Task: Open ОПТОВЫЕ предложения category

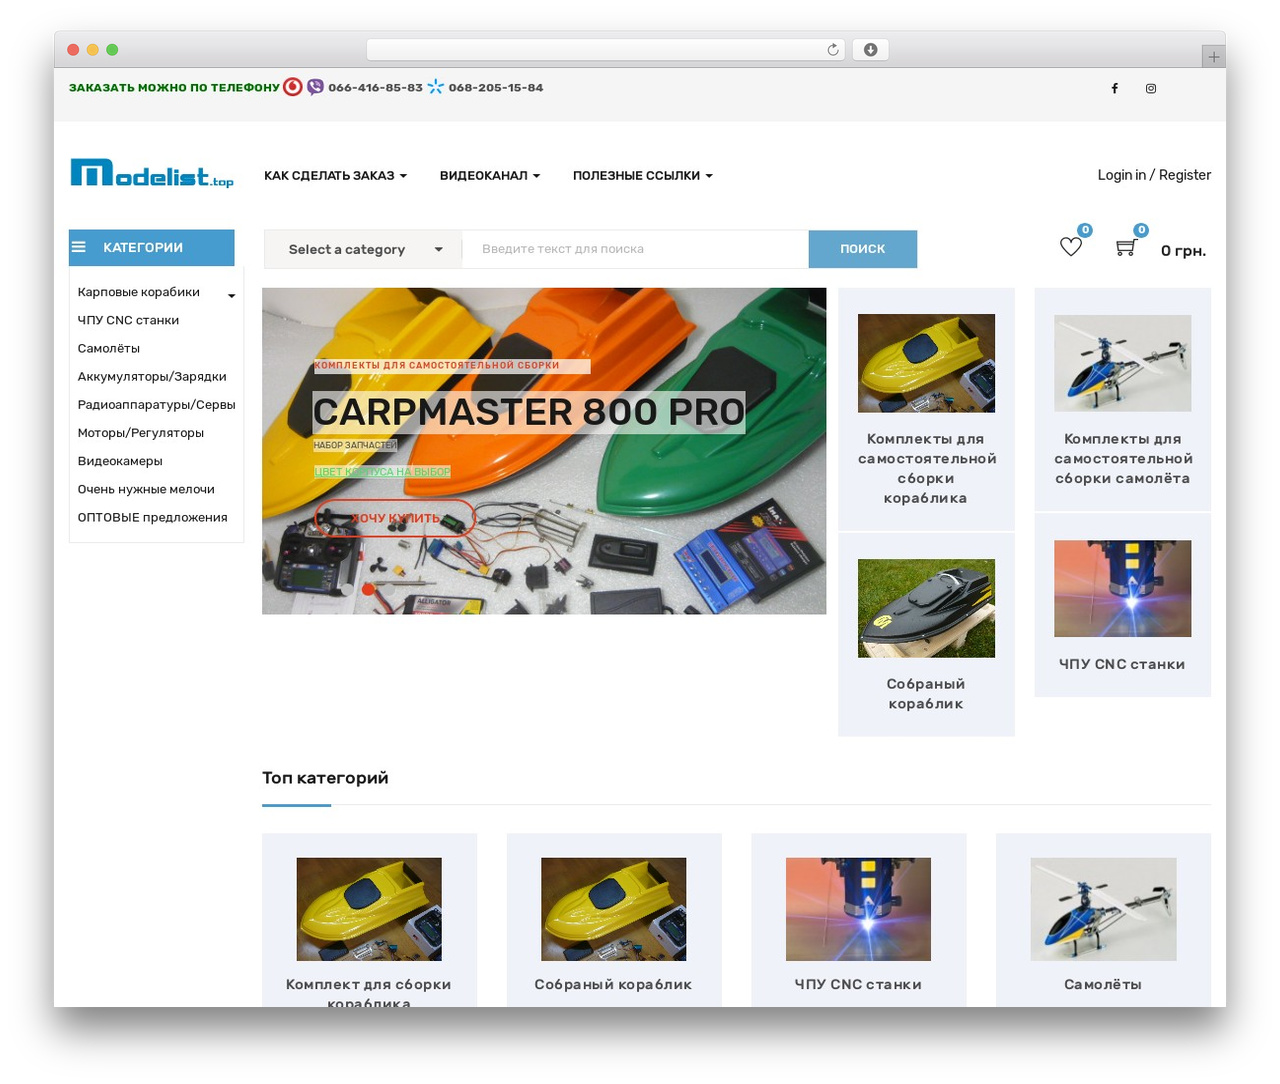Action: click(x=152, y=517)
